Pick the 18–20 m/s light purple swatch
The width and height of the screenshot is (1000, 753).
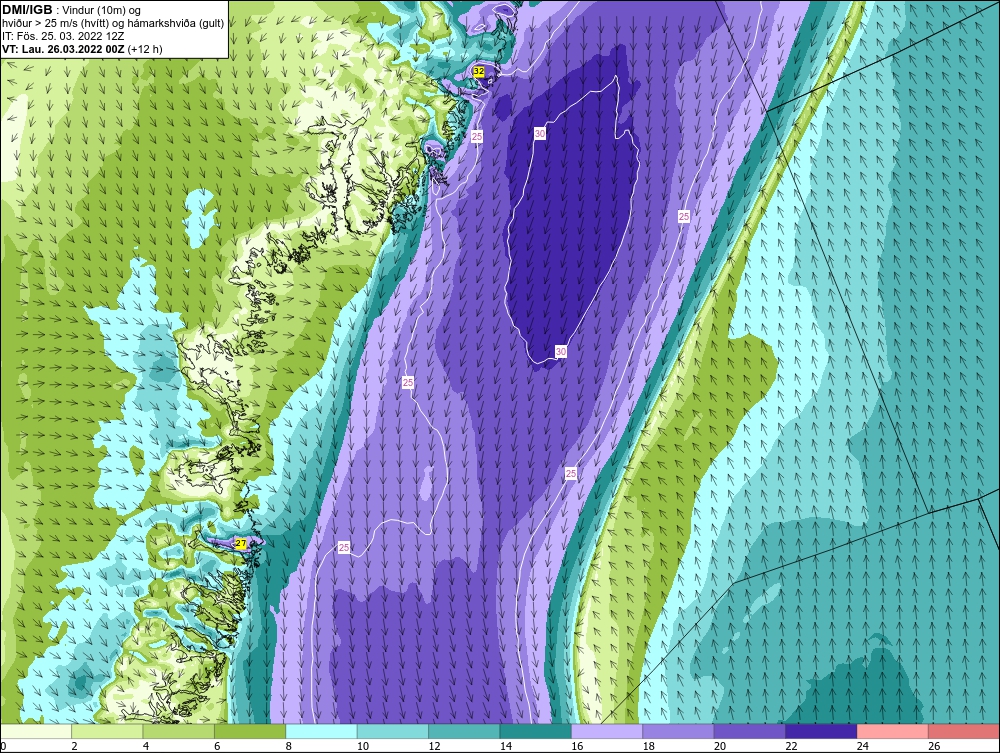(679, 731)
